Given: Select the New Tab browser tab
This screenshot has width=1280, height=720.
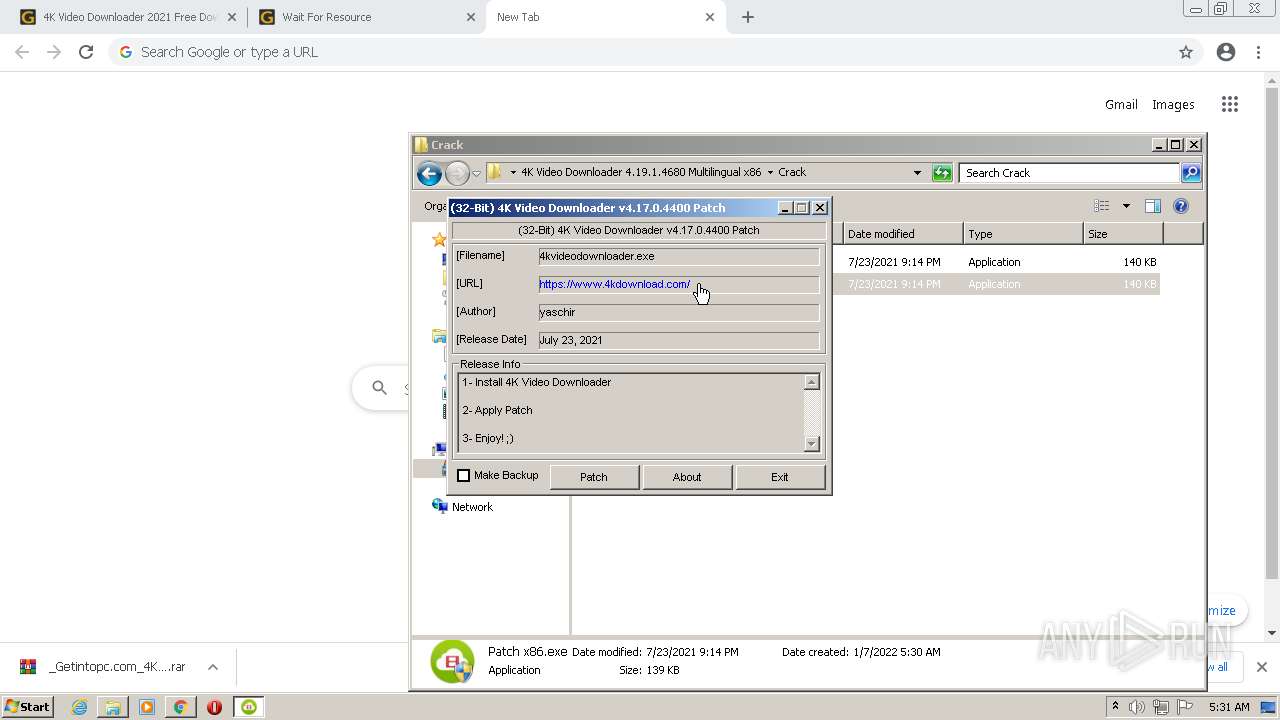Looking at the screenshot, I should coord(604,17).
